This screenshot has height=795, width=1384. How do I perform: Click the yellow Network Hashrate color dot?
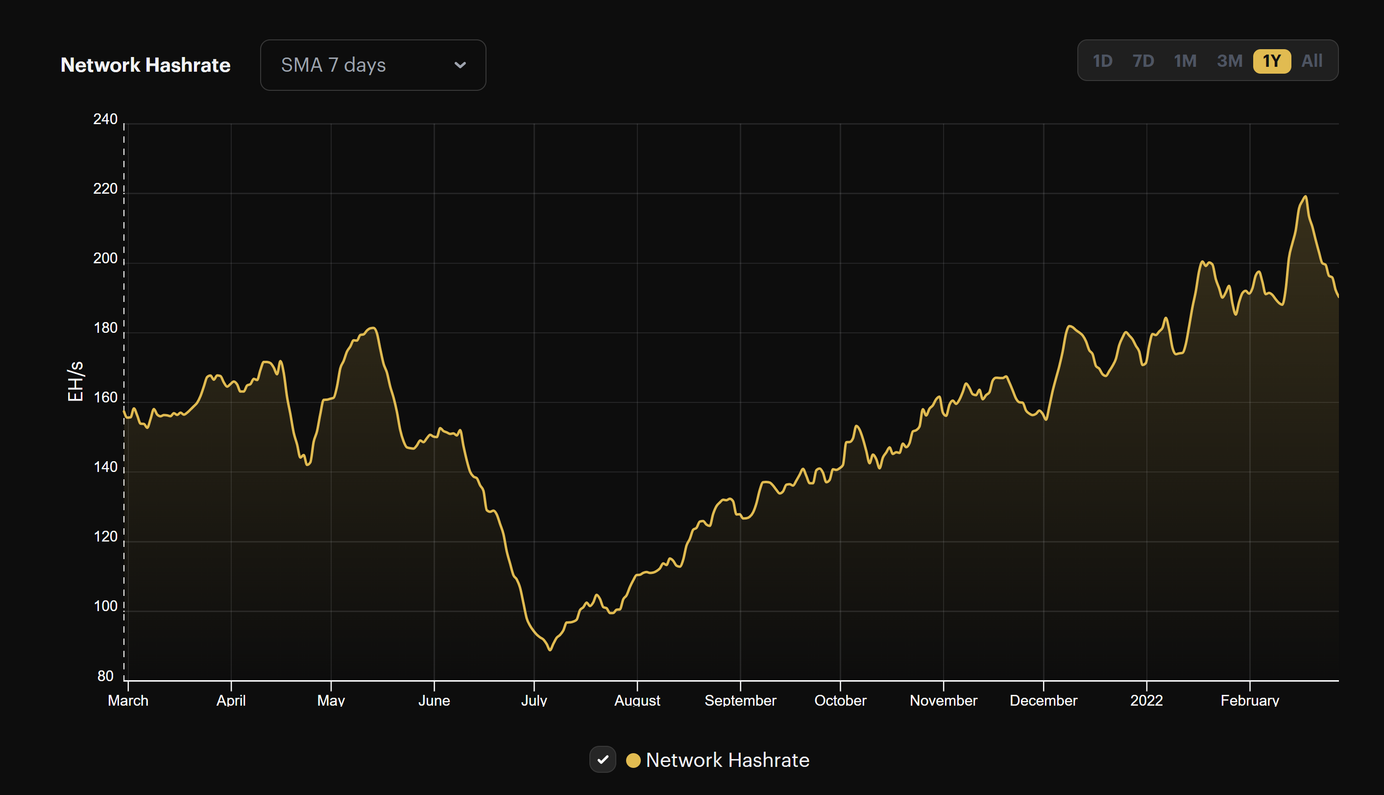[632, 760]
